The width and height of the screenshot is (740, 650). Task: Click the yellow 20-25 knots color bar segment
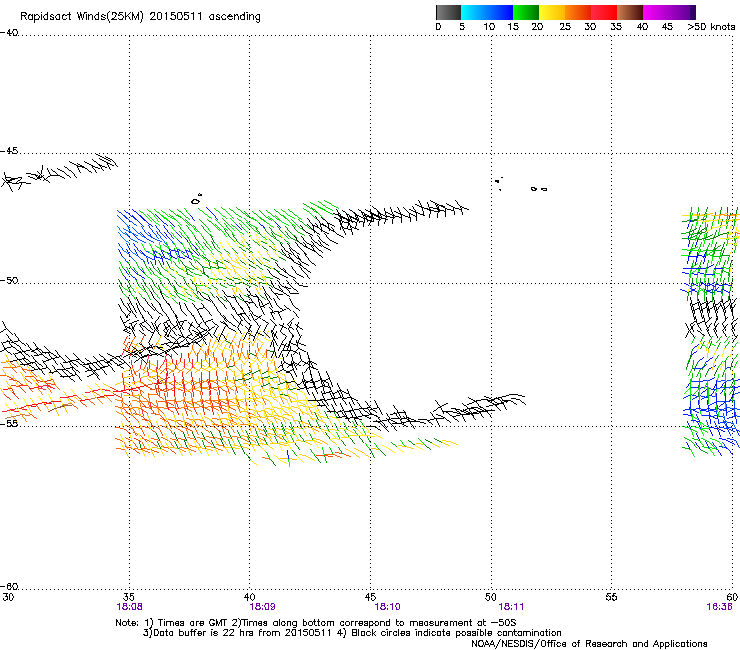[x=552, y=12]
